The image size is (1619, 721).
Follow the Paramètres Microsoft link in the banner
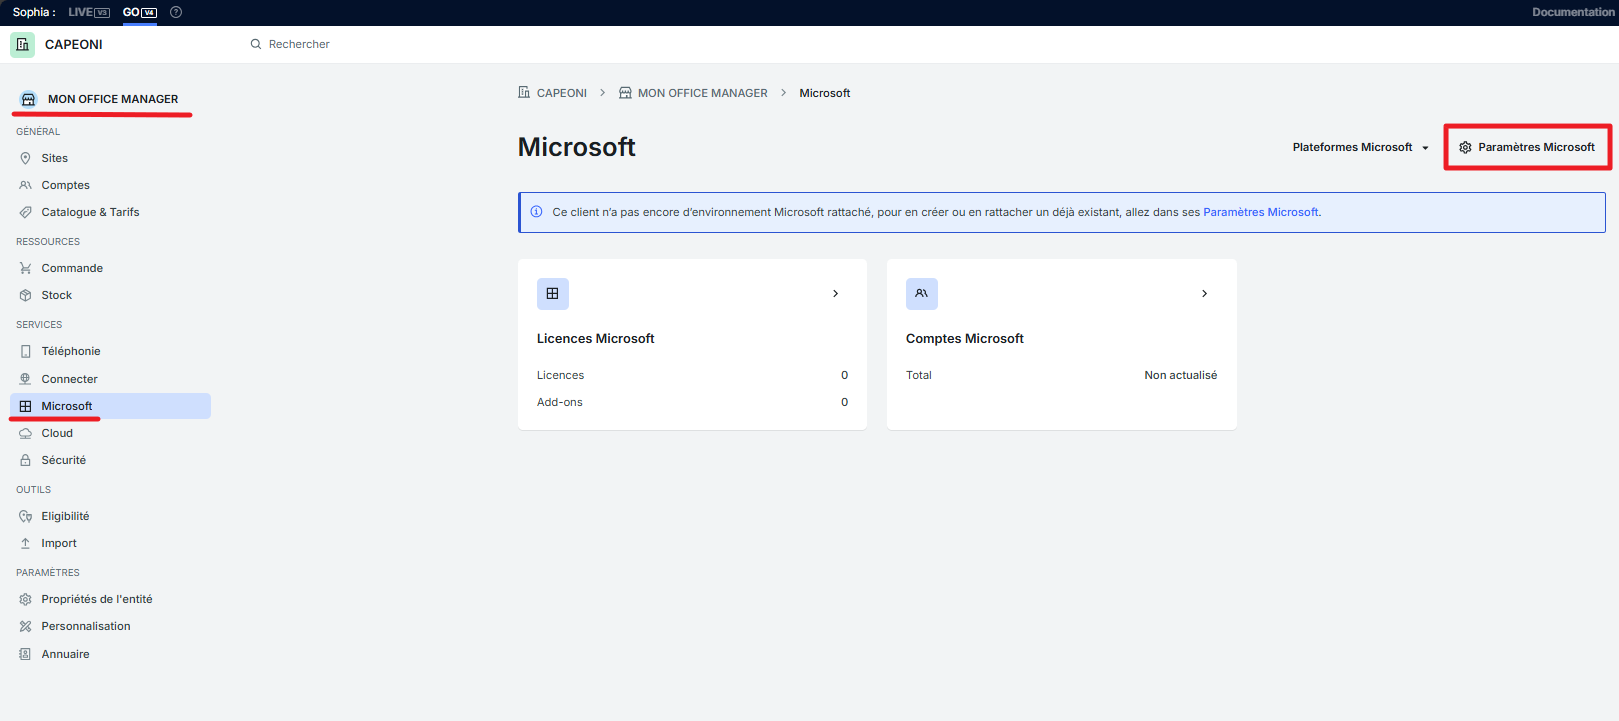(x=1261, y=212)
